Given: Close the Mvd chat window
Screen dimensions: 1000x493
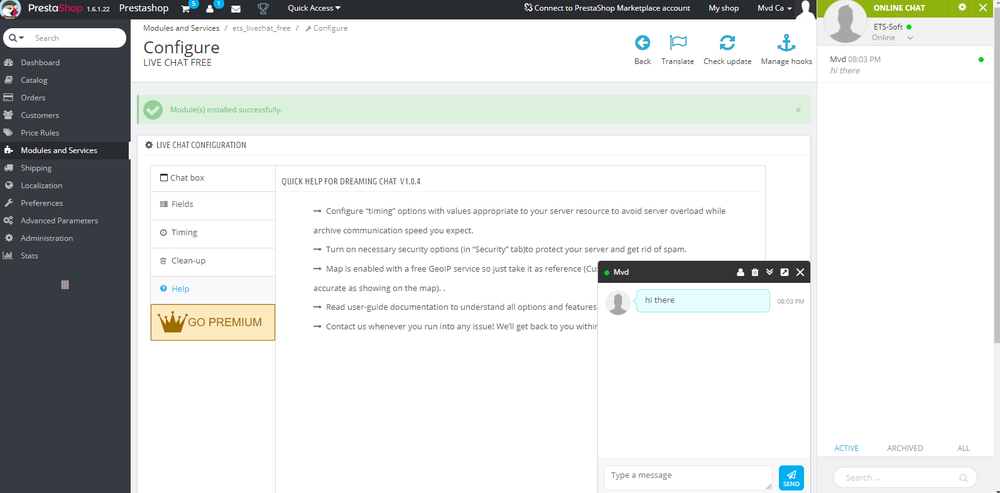Looking at the screenshot, I should 800,272.
